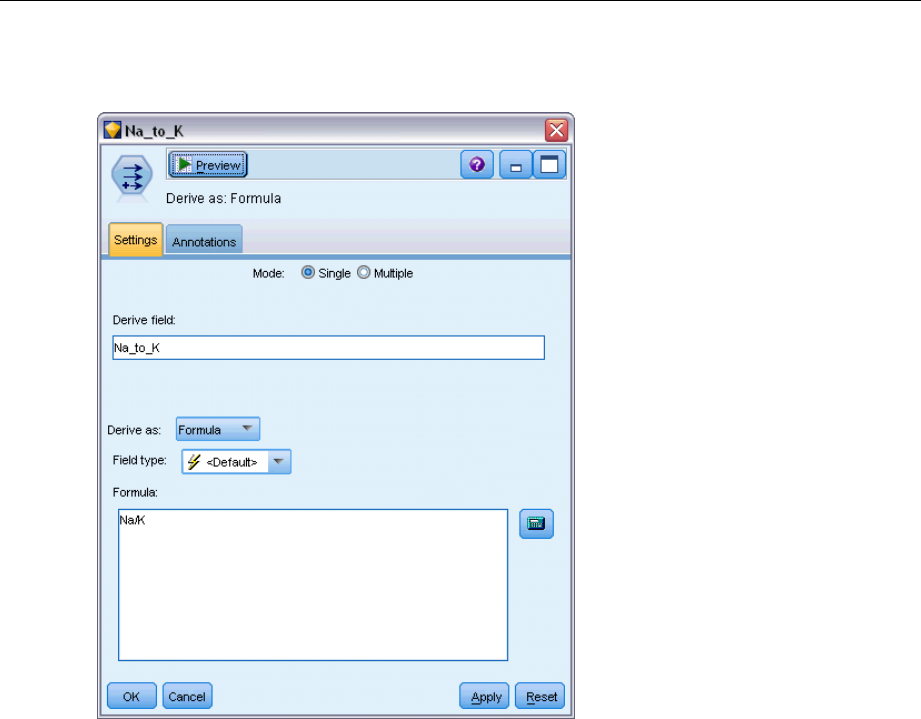Viewport: 921px width, 719px height.
Task: Click the 'Derive as: Formula' description text
Action: pos(223,199)
